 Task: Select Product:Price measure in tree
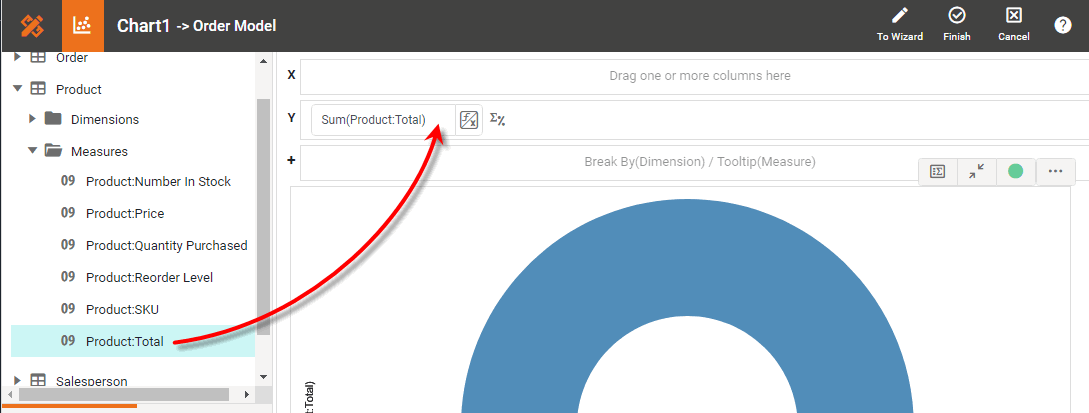tap(124, 213)
